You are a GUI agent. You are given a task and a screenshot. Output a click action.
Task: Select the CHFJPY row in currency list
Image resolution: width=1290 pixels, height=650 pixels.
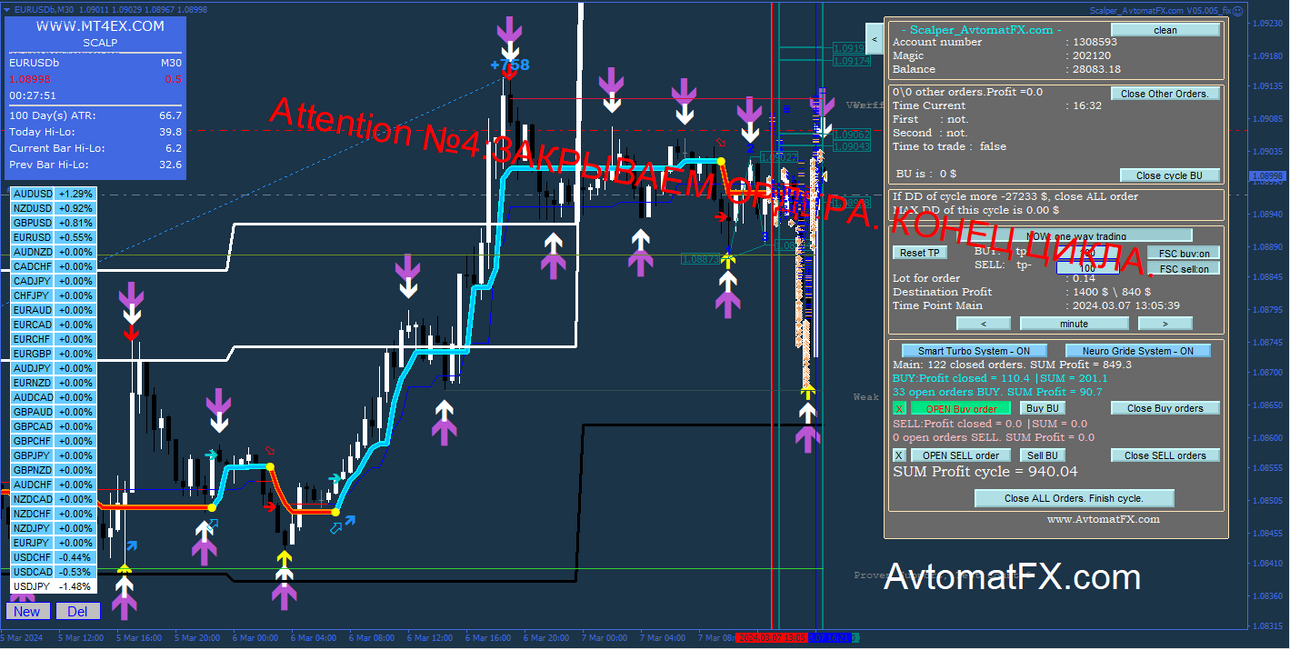(x=53, y=295)
